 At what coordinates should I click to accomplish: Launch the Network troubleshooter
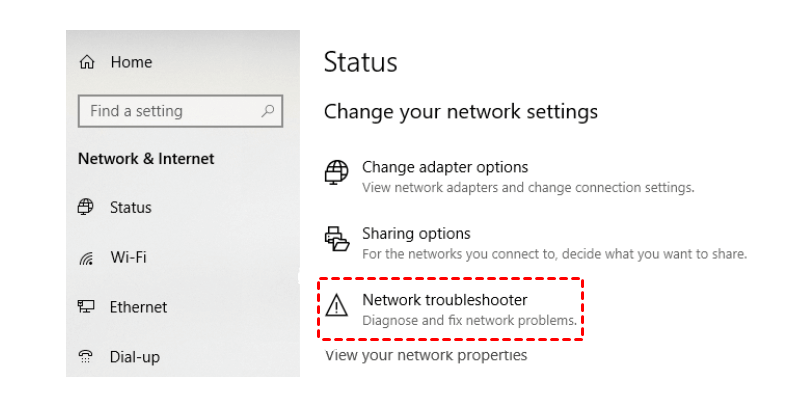[x=444, y=300]
